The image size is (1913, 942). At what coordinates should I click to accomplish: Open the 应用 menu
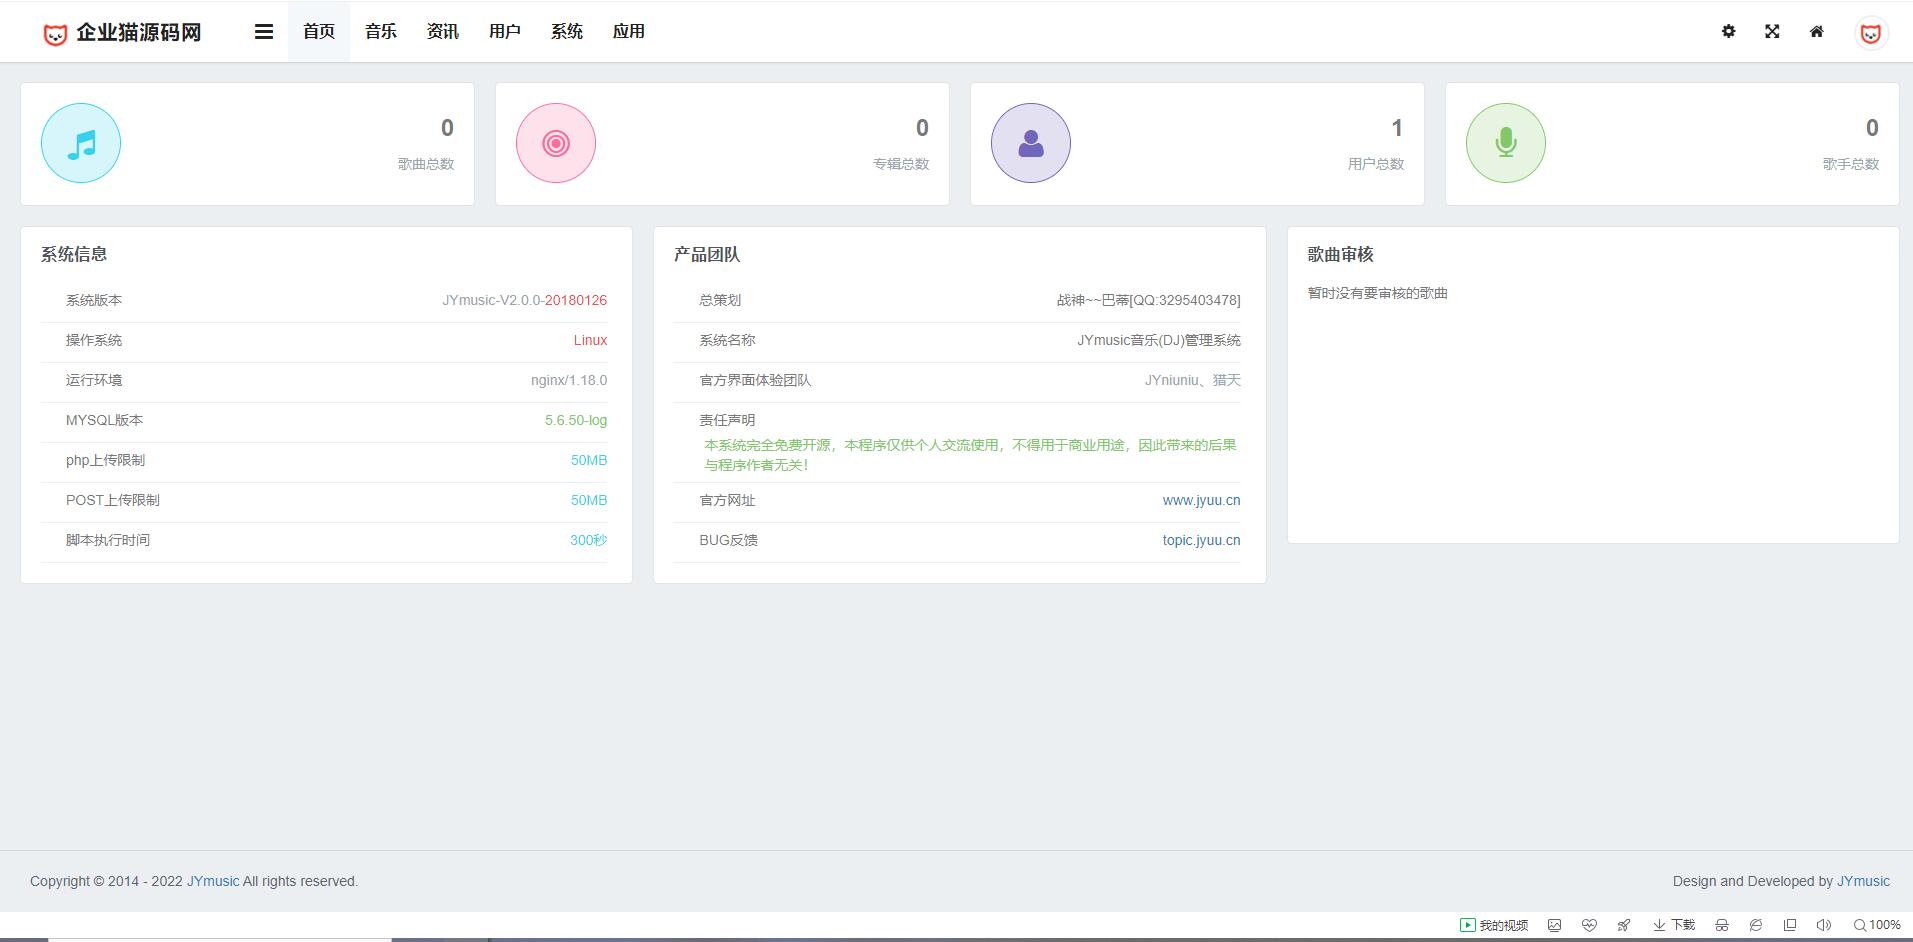tap(629, 32)
